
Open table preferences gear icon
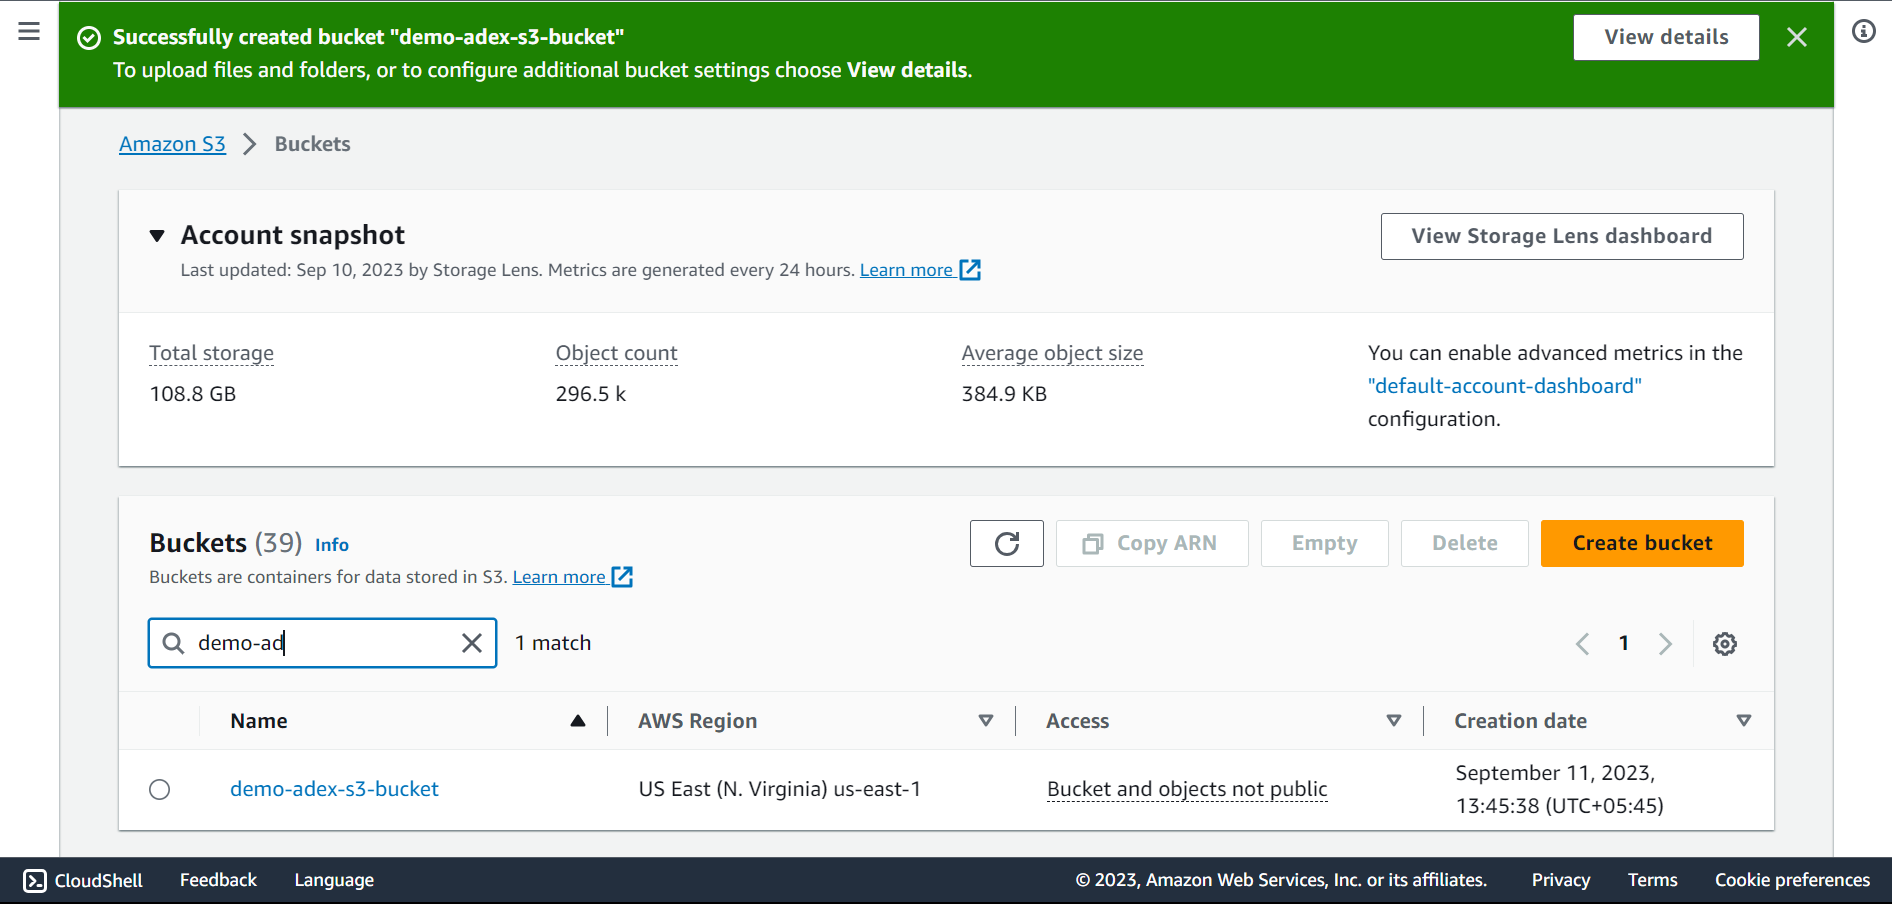(x=1725, y=644)
